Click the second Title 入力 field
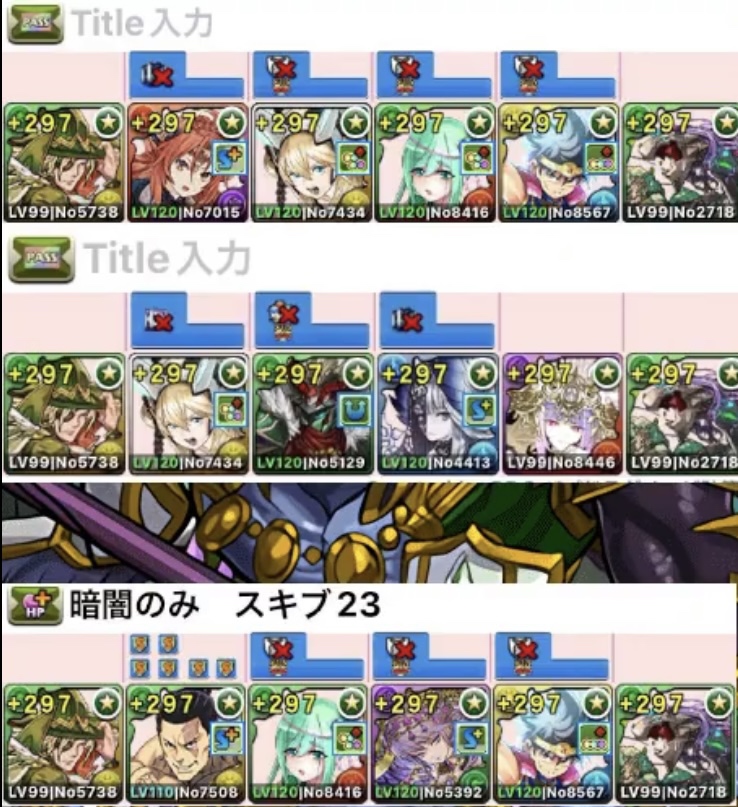Screen dimensions: 738x807 [168, 258]
